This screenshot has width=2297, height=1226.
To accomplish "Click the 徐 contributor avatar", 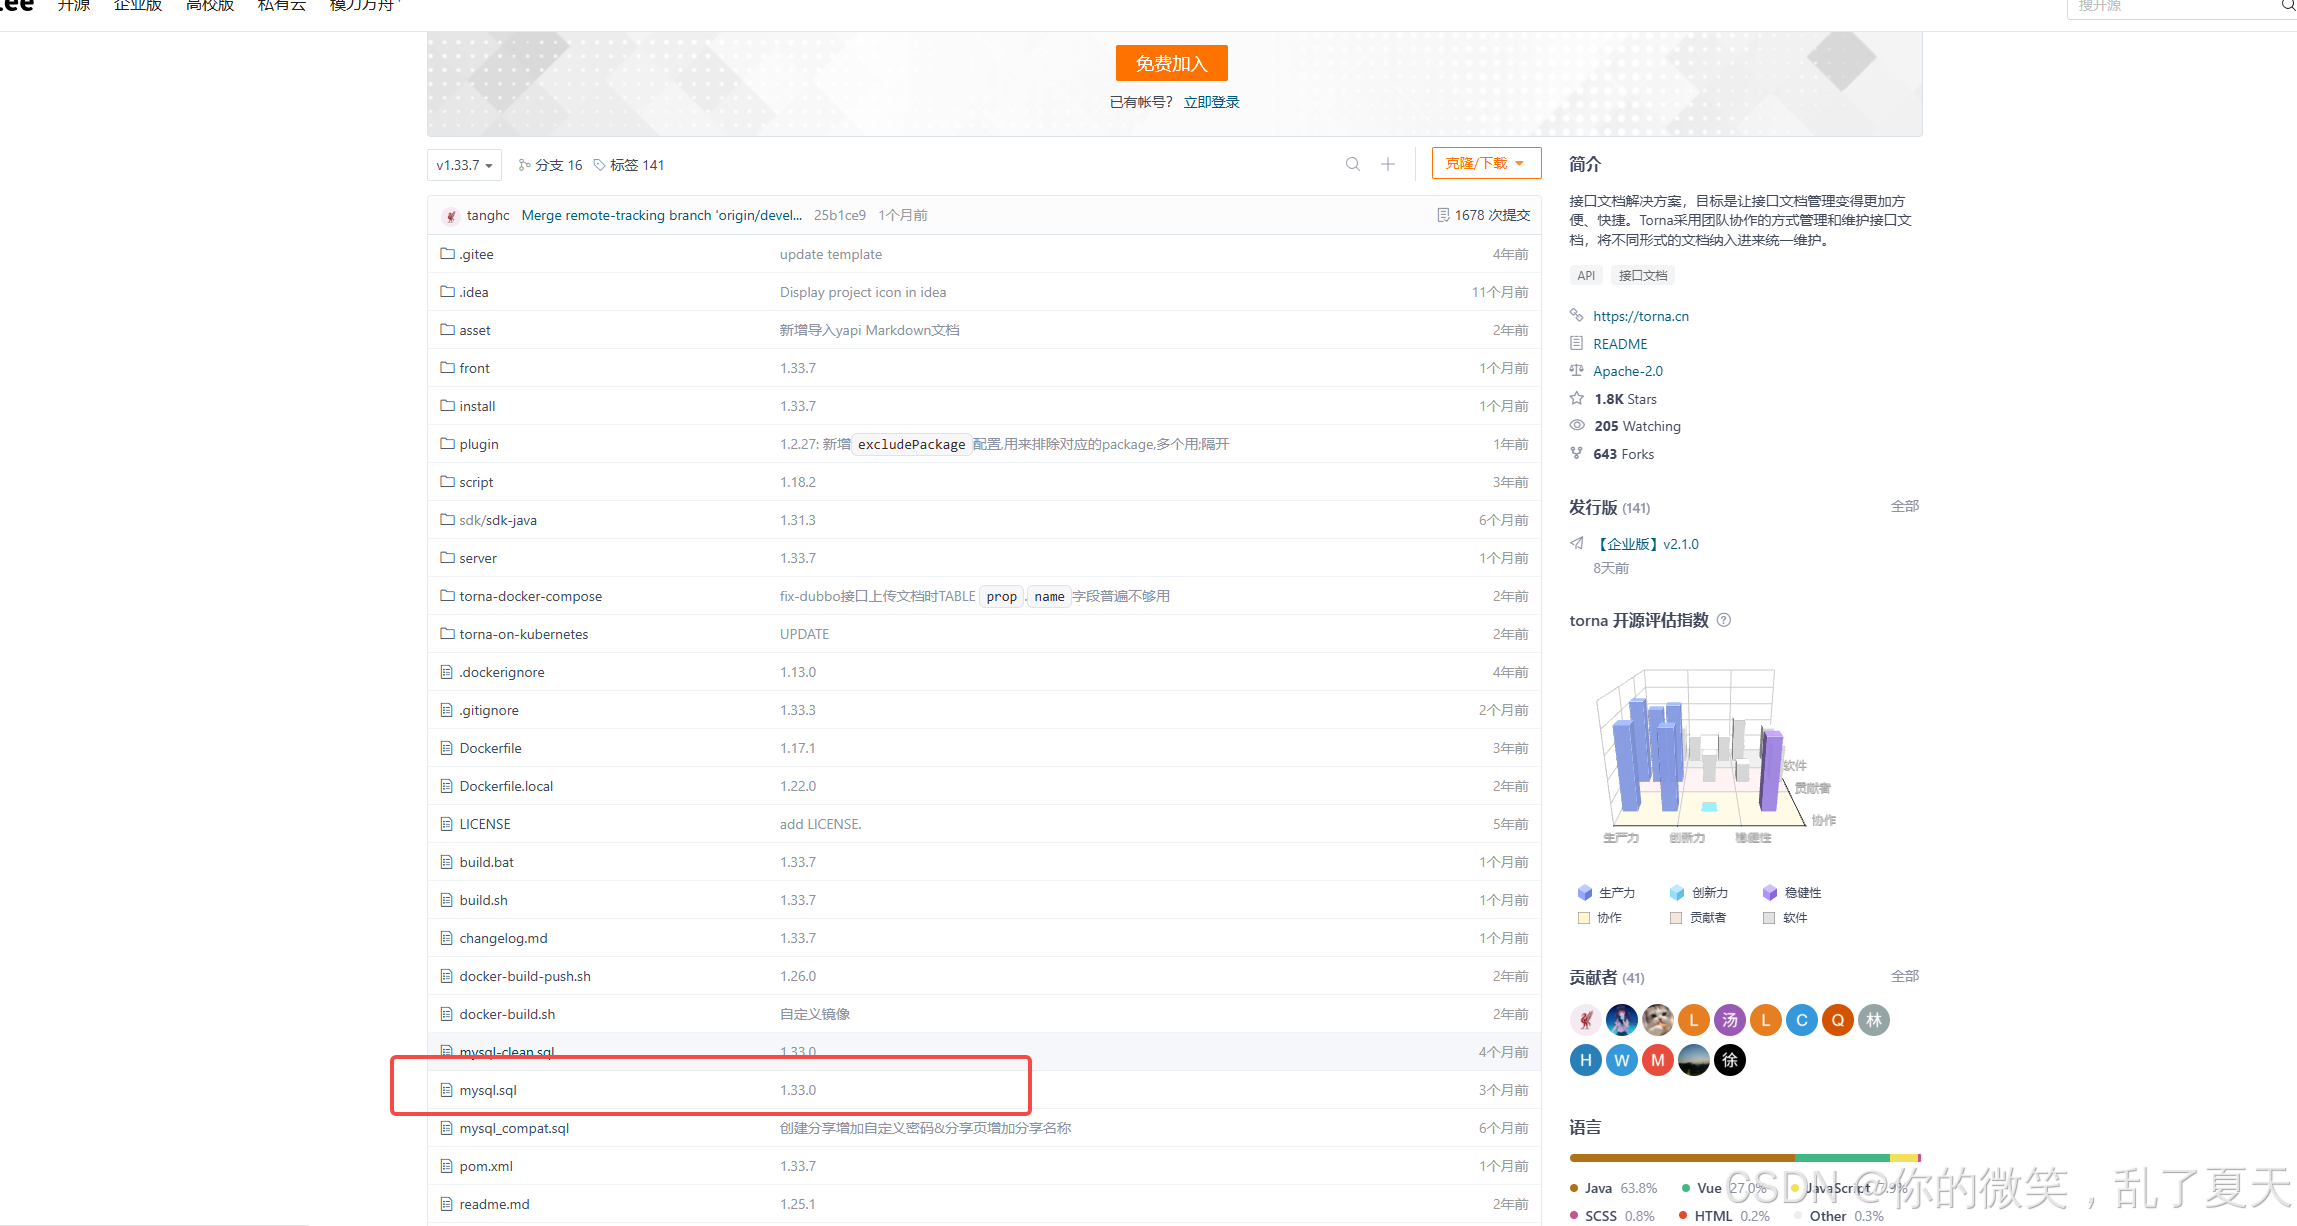I will tap(1730, 1060).
